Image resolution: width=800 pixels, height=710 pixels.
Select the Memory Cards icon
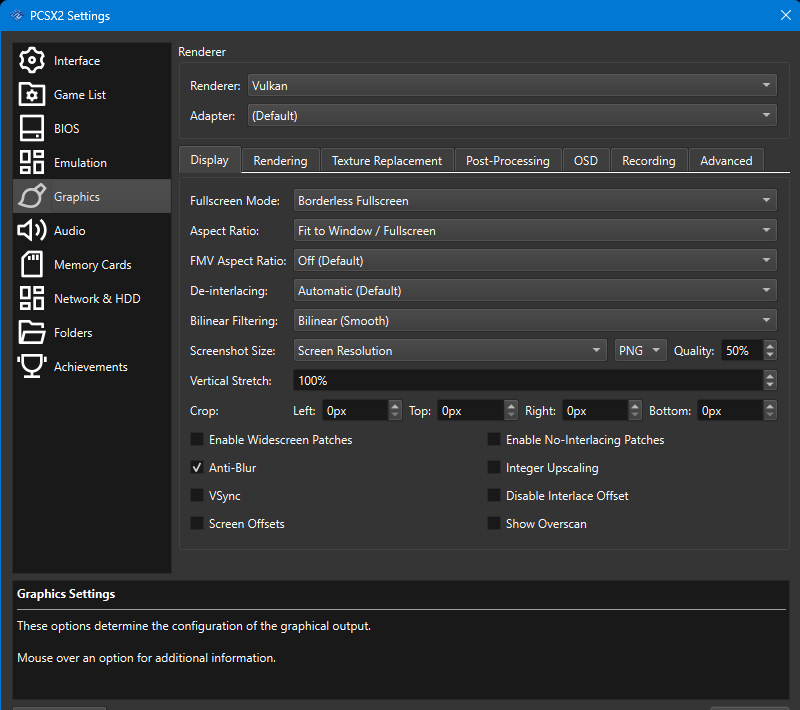point(32,264)
